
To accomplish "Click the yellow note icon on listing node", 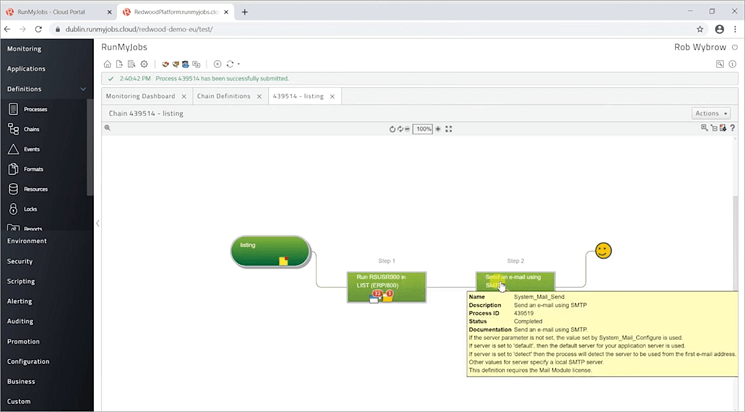I will 284,260.
